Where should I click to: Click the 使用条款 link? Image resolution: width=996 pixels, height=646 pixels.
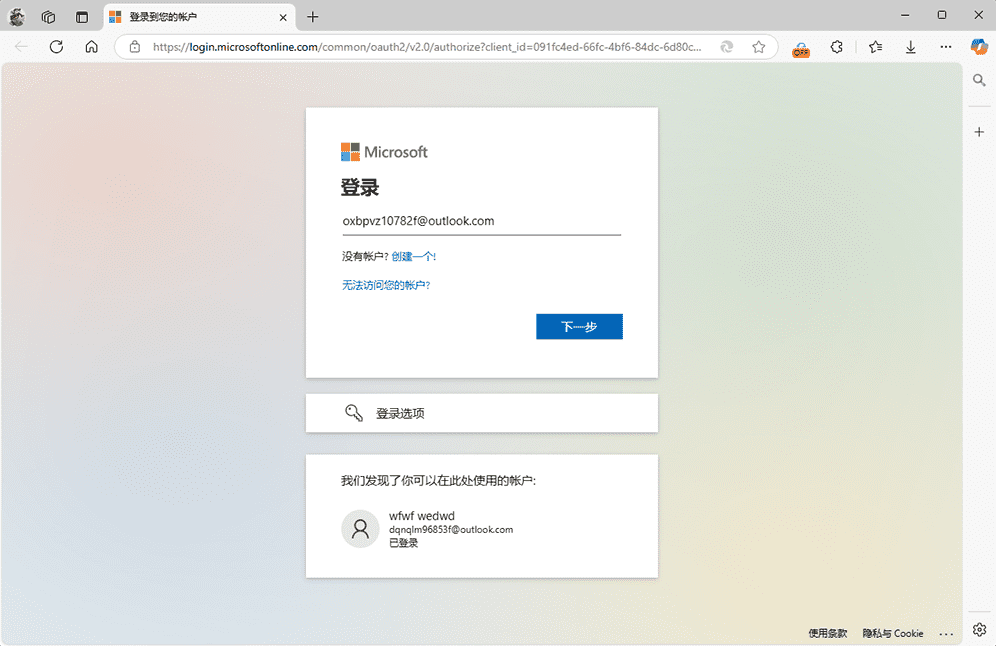tap(828, 633)
